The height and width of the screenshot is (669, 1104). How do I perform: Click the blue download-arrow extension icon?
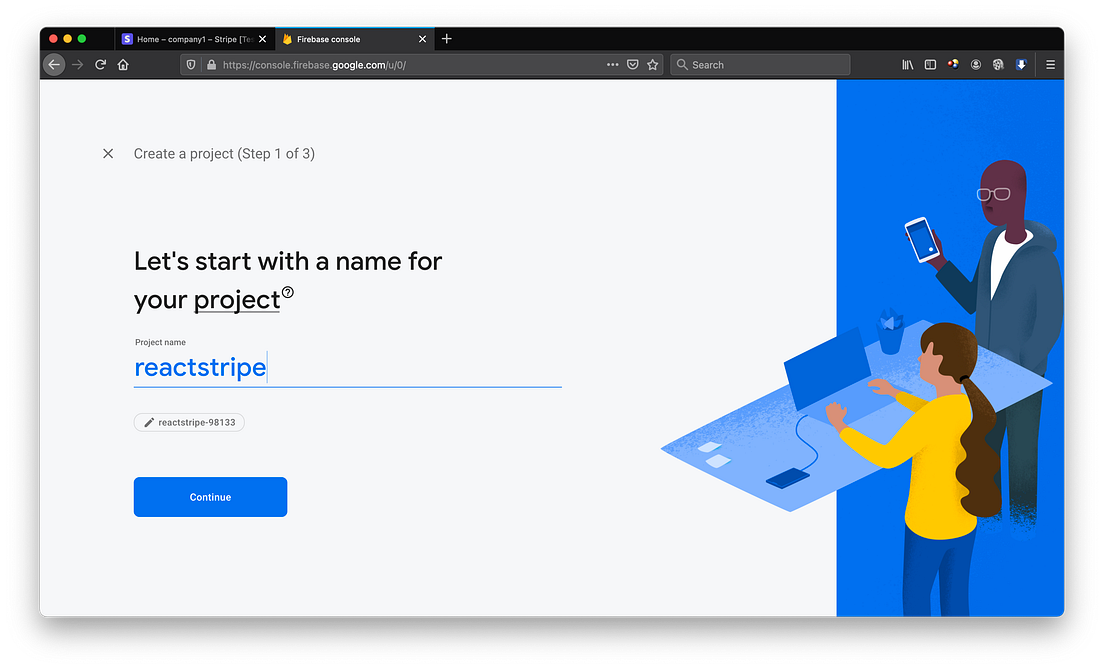[1021, 64]
